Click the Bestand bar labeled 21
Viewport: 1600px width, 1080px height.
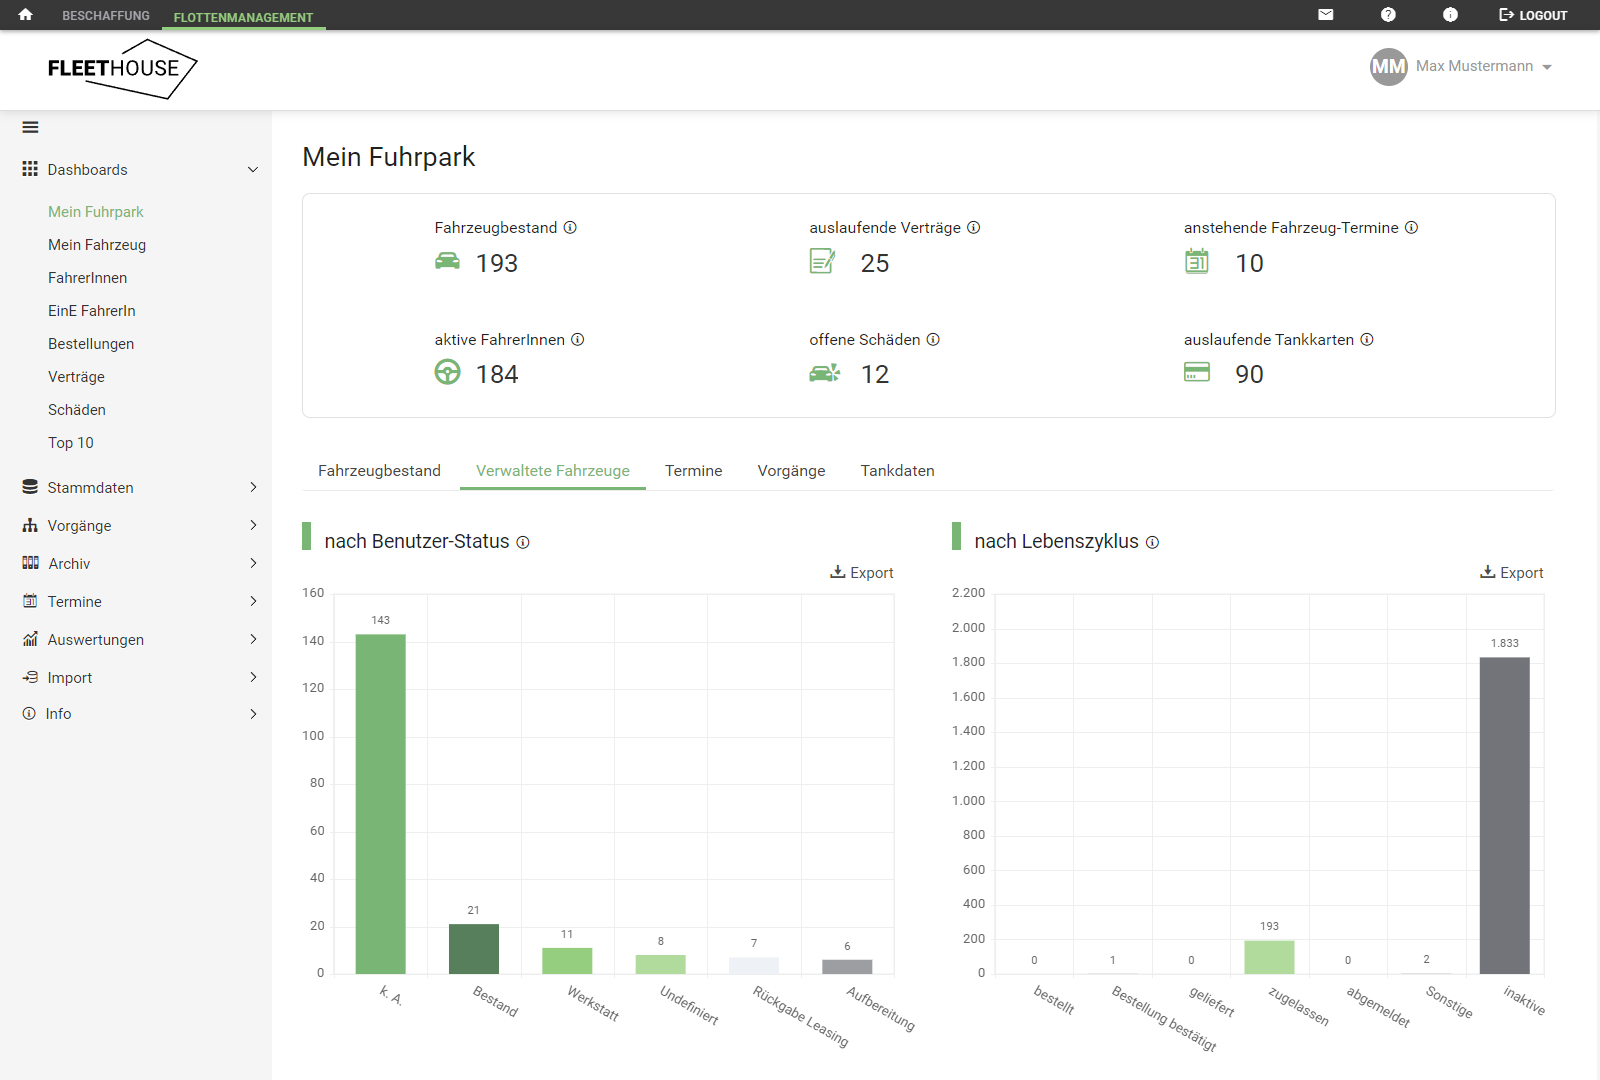[x=474, y=949]
